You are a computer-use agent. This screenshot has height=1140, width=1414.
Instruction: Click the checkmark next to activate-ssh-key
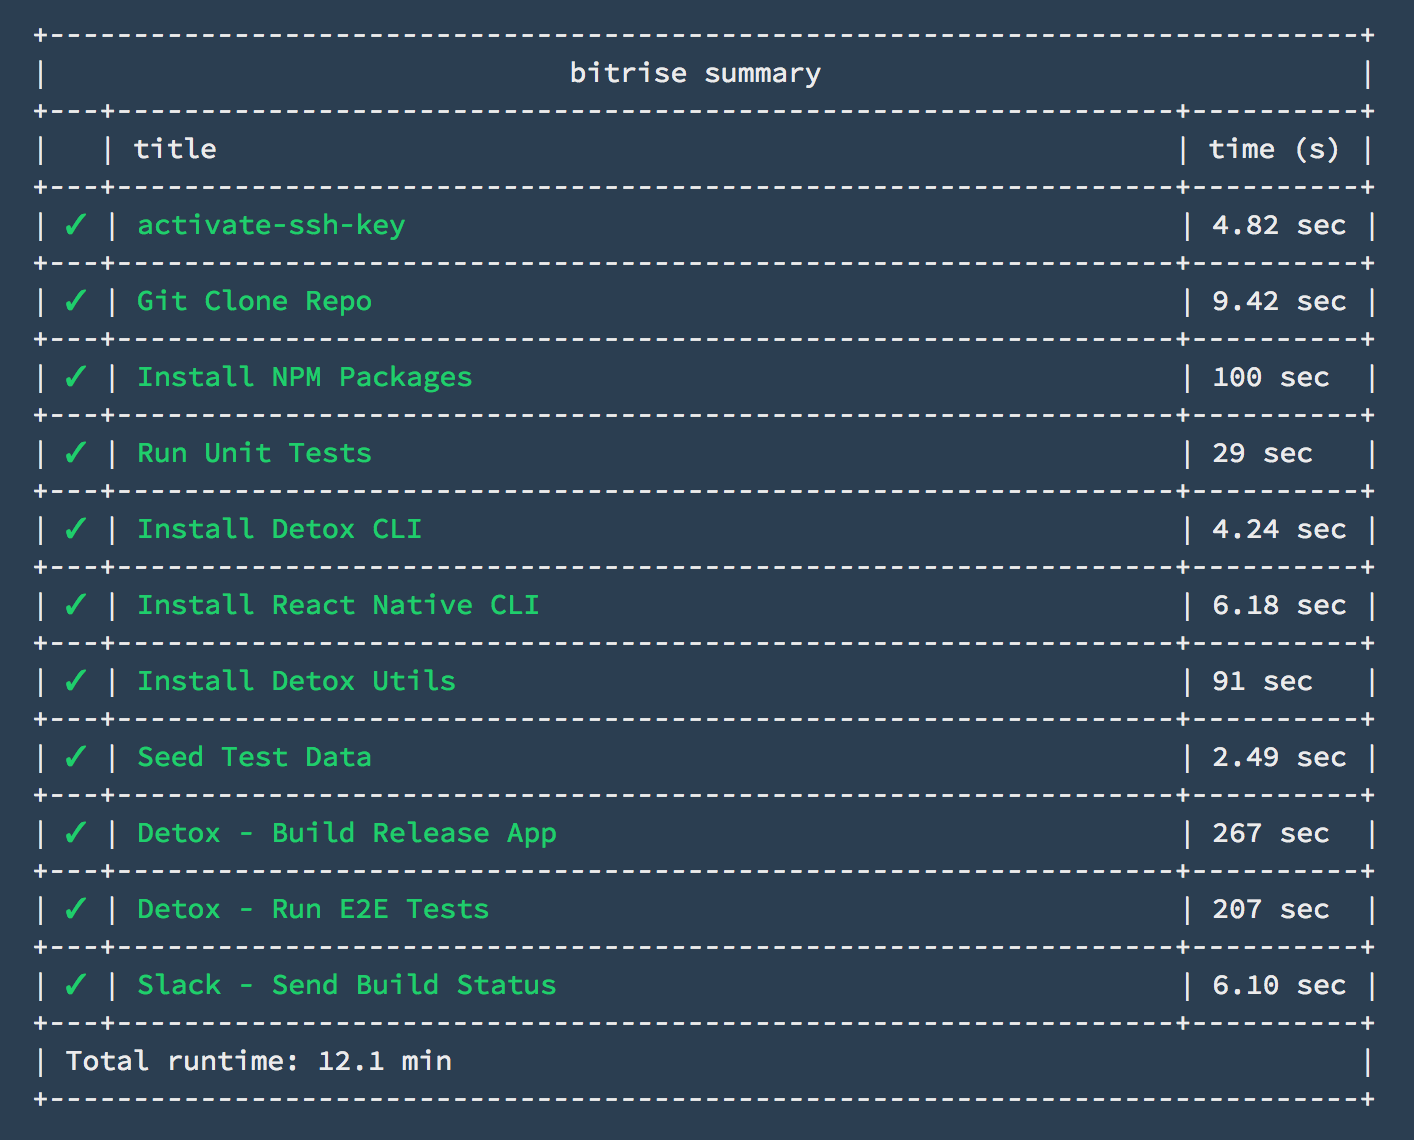pyautogui.click(x=75, y=225)
